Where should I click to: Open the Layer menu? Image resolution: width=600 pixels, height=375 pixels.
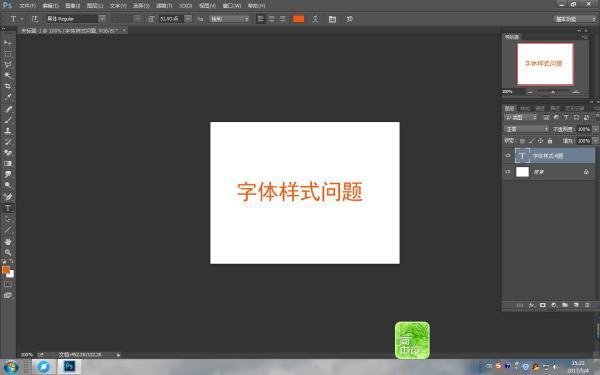click(x=95, y=6)
